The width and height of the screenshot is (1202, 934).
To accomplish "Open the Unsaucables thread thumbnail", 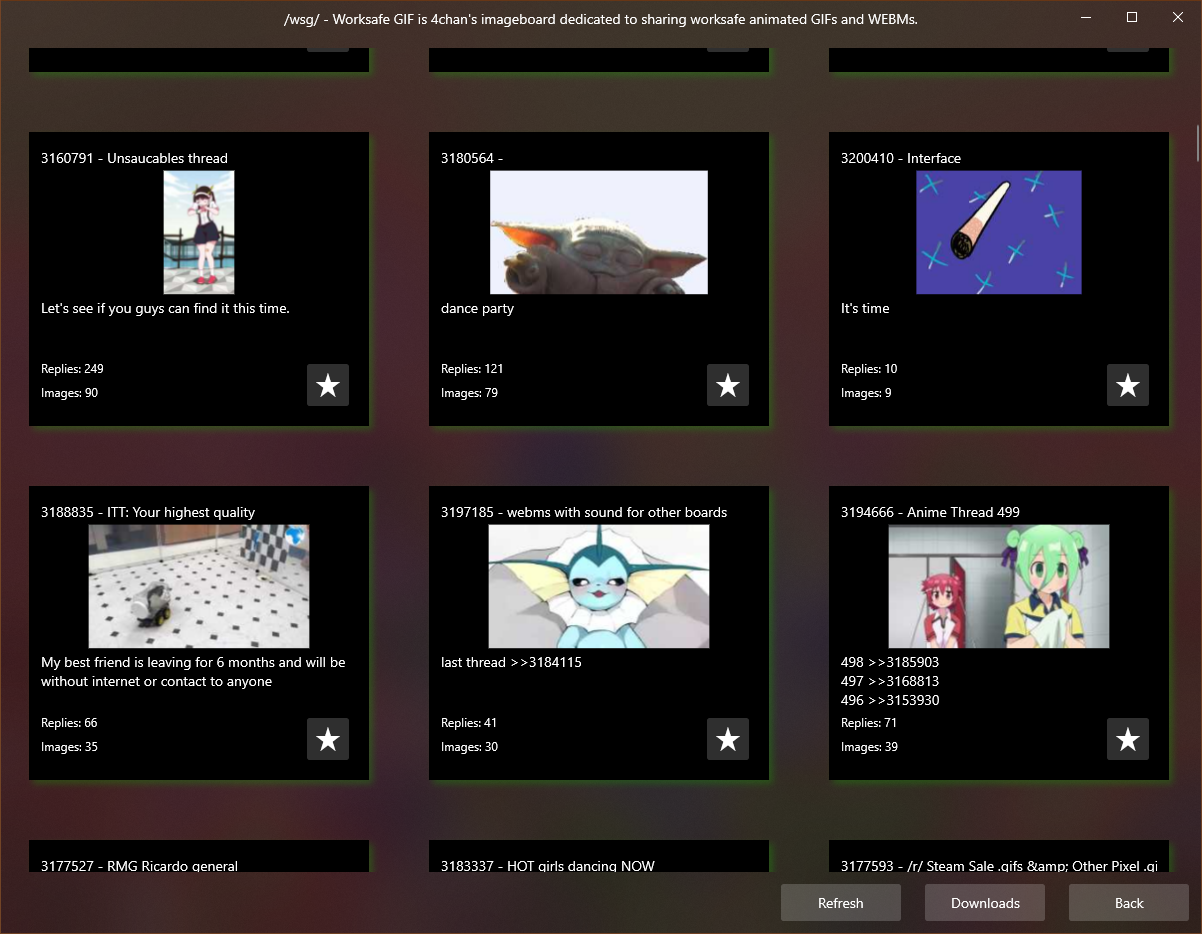I will (199, 232).
